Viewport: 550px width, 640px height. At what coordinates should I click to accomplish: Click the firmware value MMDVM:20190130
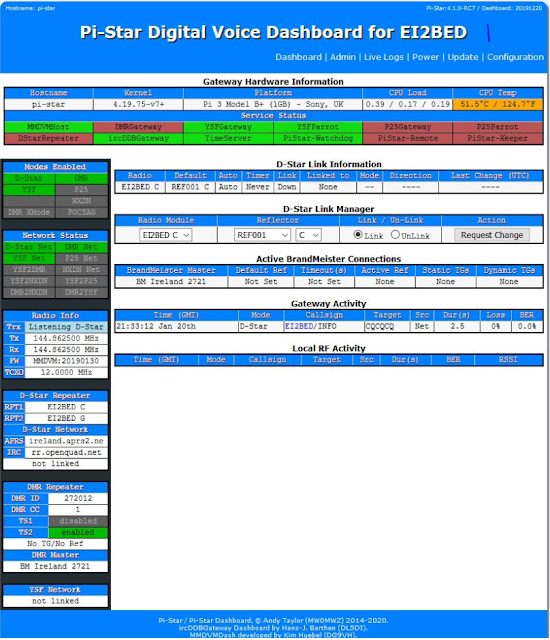click(x=66, y=361)
